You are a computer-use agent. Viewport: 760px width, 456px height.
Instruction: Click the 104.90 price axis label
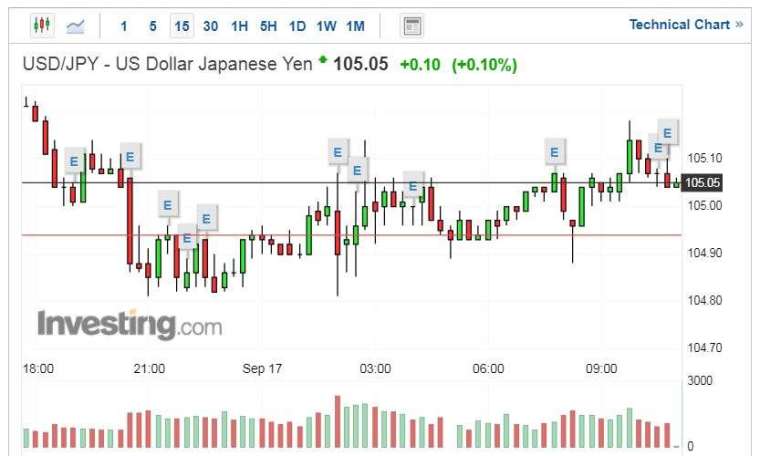pyautogui.click(x=704, y=253)
